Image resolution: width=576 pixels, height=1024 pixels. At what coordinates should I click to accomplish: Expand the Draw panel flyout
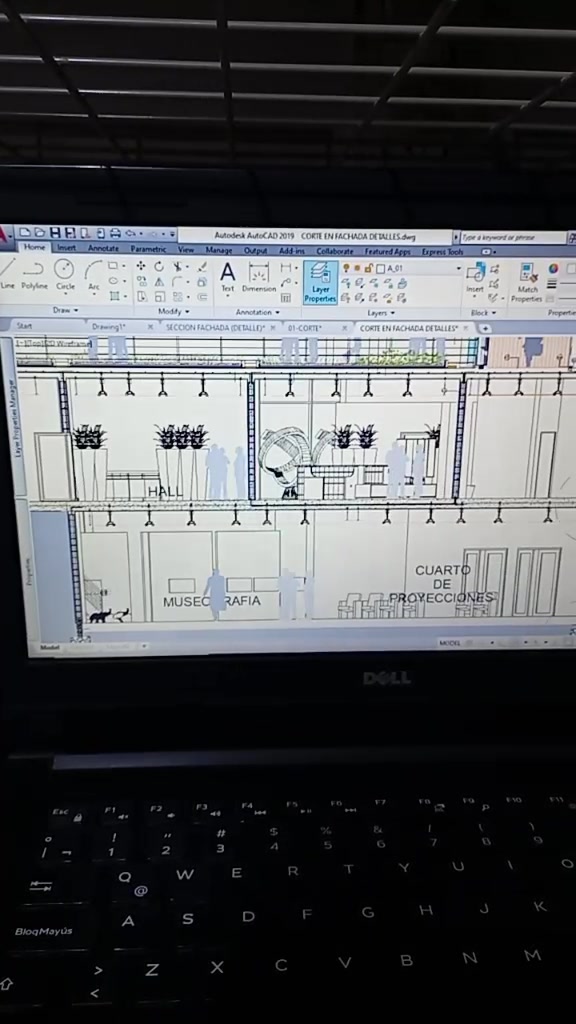pos(65,310)
